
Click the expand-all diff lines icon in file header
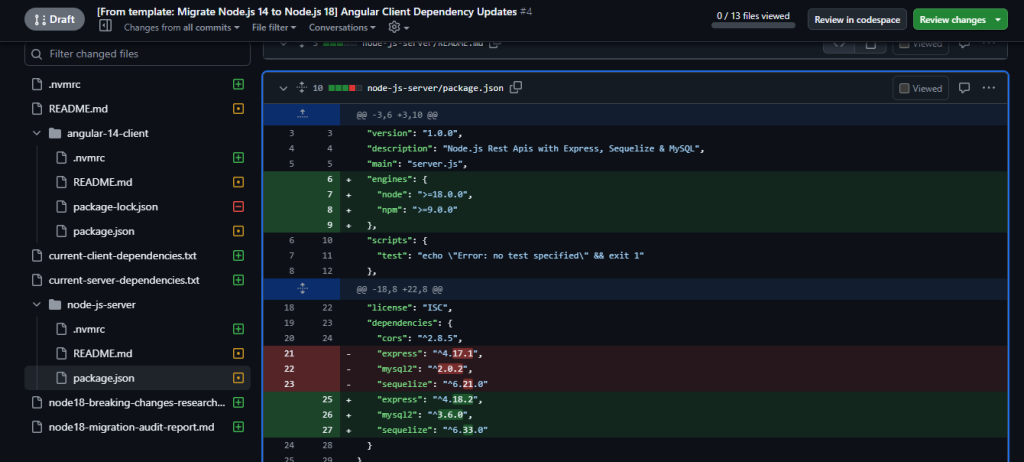click(301, 88)
